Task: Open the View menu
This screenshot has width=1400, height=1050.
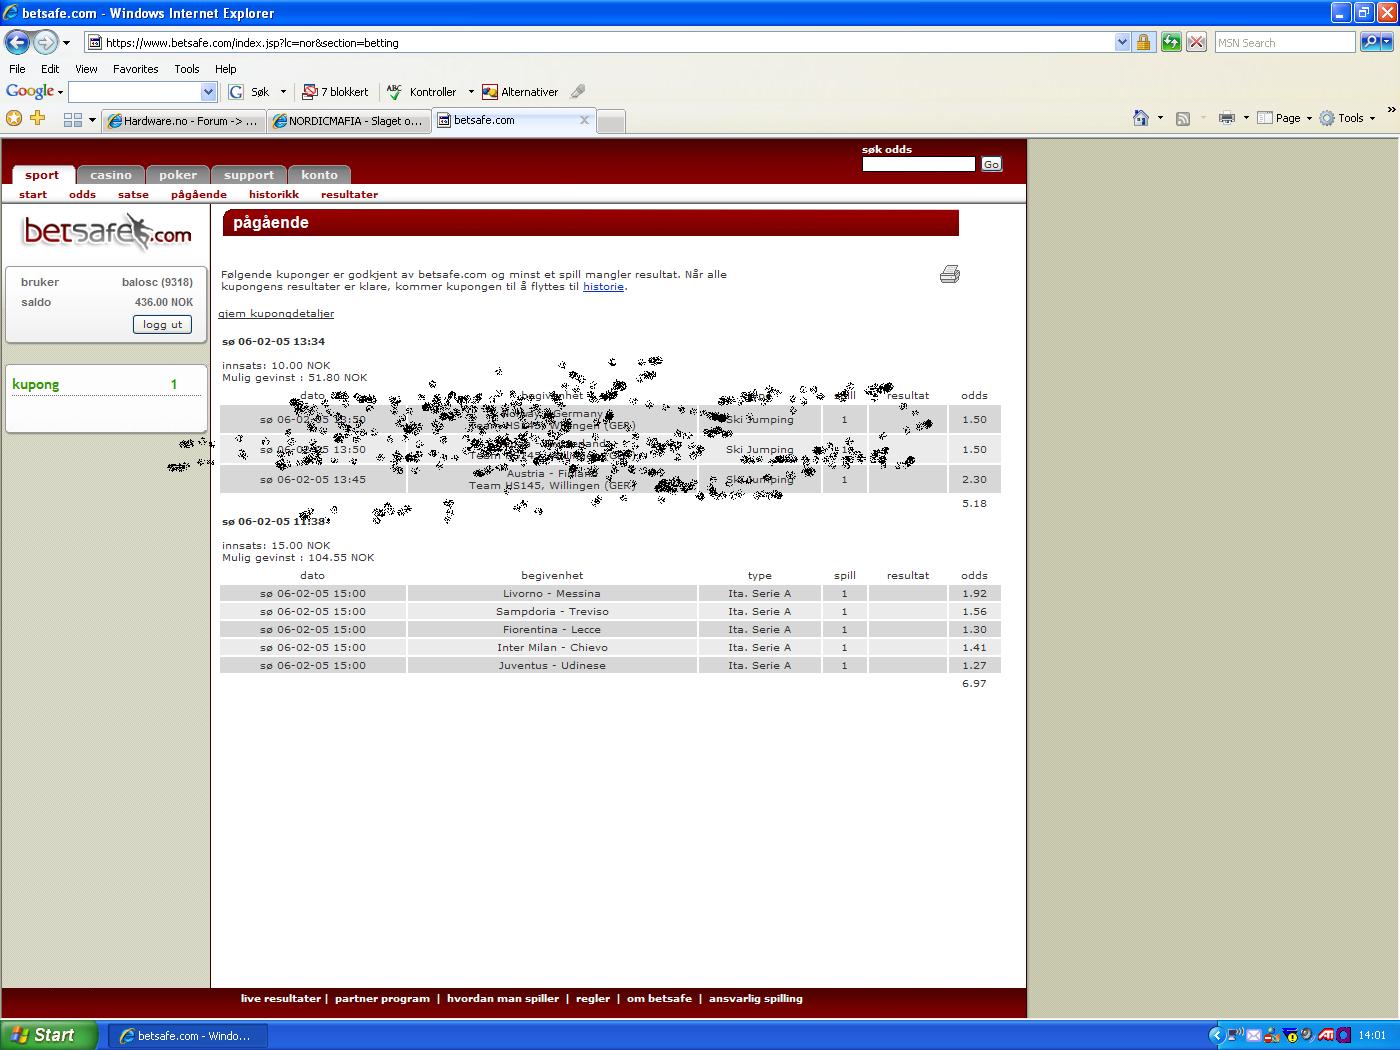Action: point(86,69)
